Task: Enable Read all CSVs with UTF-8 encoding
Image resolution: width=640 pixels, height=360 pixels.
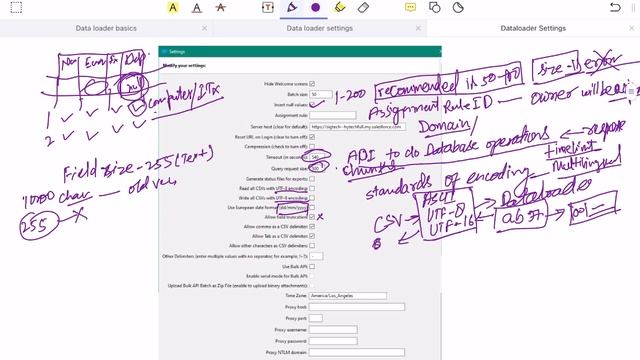Action: coord(312,189)
